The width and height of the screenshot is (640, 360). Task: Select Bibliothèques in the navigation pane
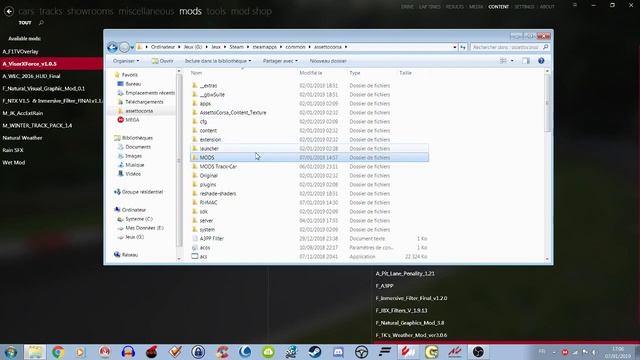pos(134,138)
